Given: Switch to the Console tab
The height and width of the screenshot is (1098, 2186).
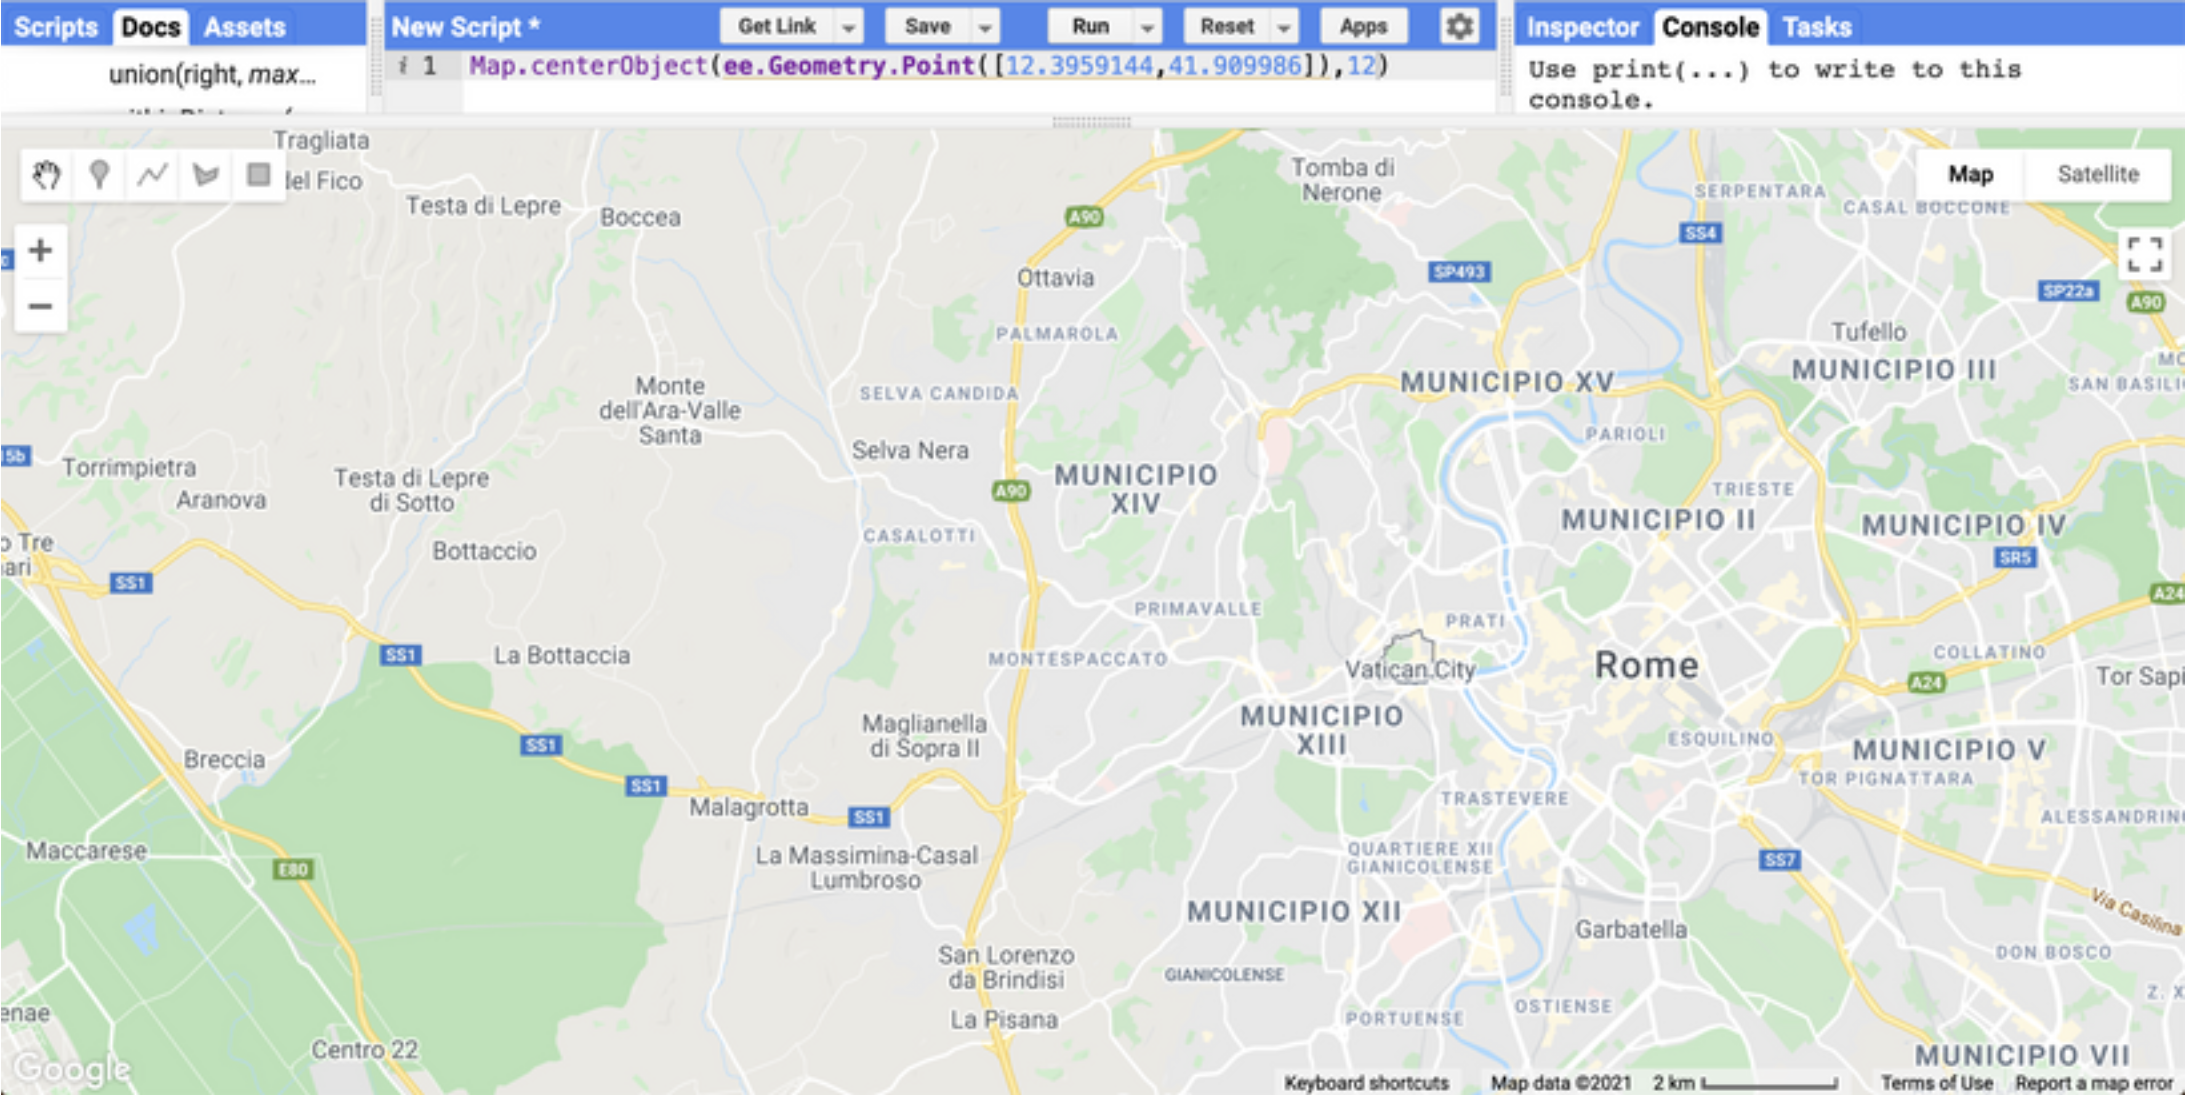Looking at the screenshot, I should [1710, 27].
